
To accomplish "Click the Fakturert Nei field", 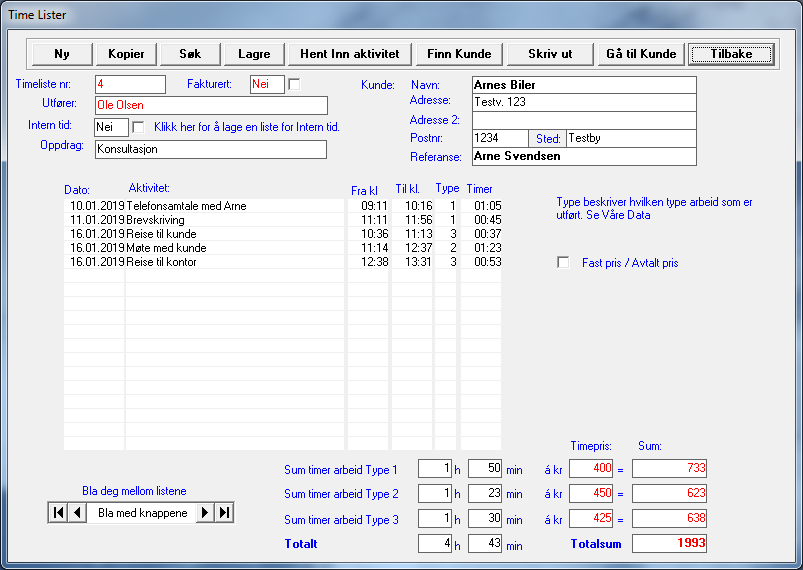I will 267,85.
